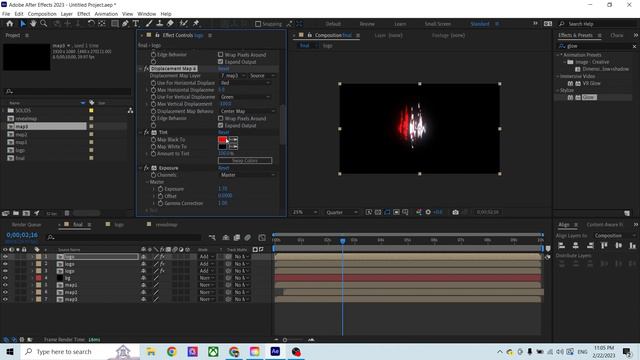Toggle the fx switch for Exposure effect
The width and height of the screenshot is (640, 360).
tap(146, 168)
